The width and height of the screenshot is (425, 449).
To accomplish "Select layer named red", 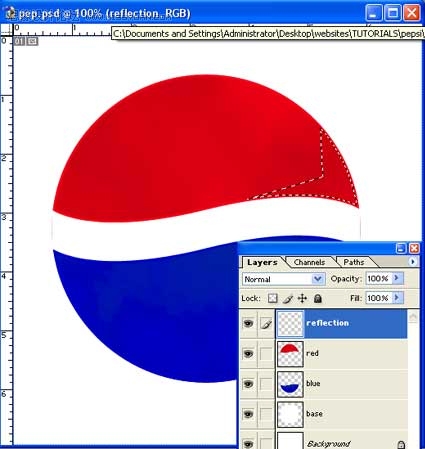I will tap(312, 353).
